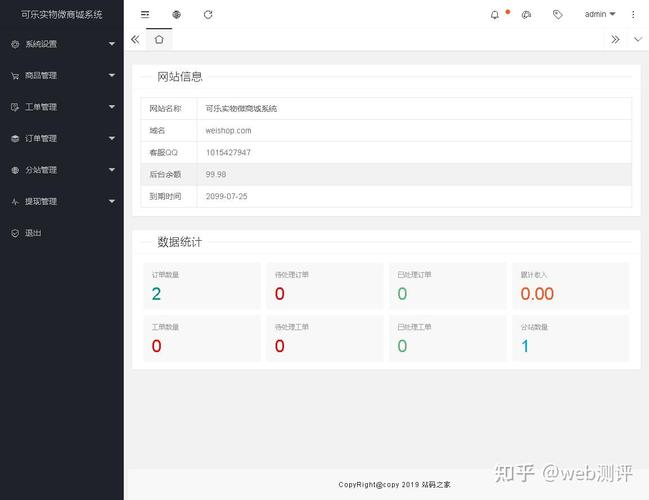Click the 订单管理 sidebar icon
This screenshot has height=500, width=649.
(x=15, y=138)
